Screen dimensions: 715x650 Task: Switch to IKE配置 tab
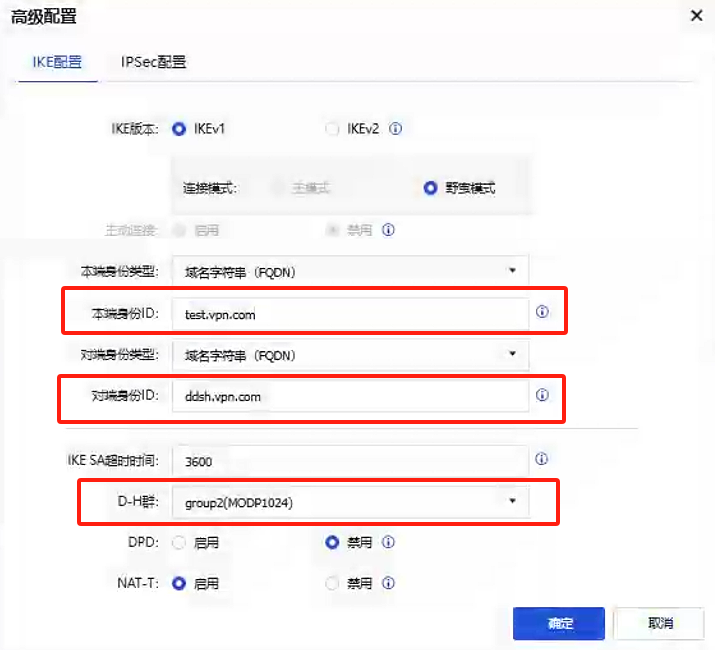57,62
